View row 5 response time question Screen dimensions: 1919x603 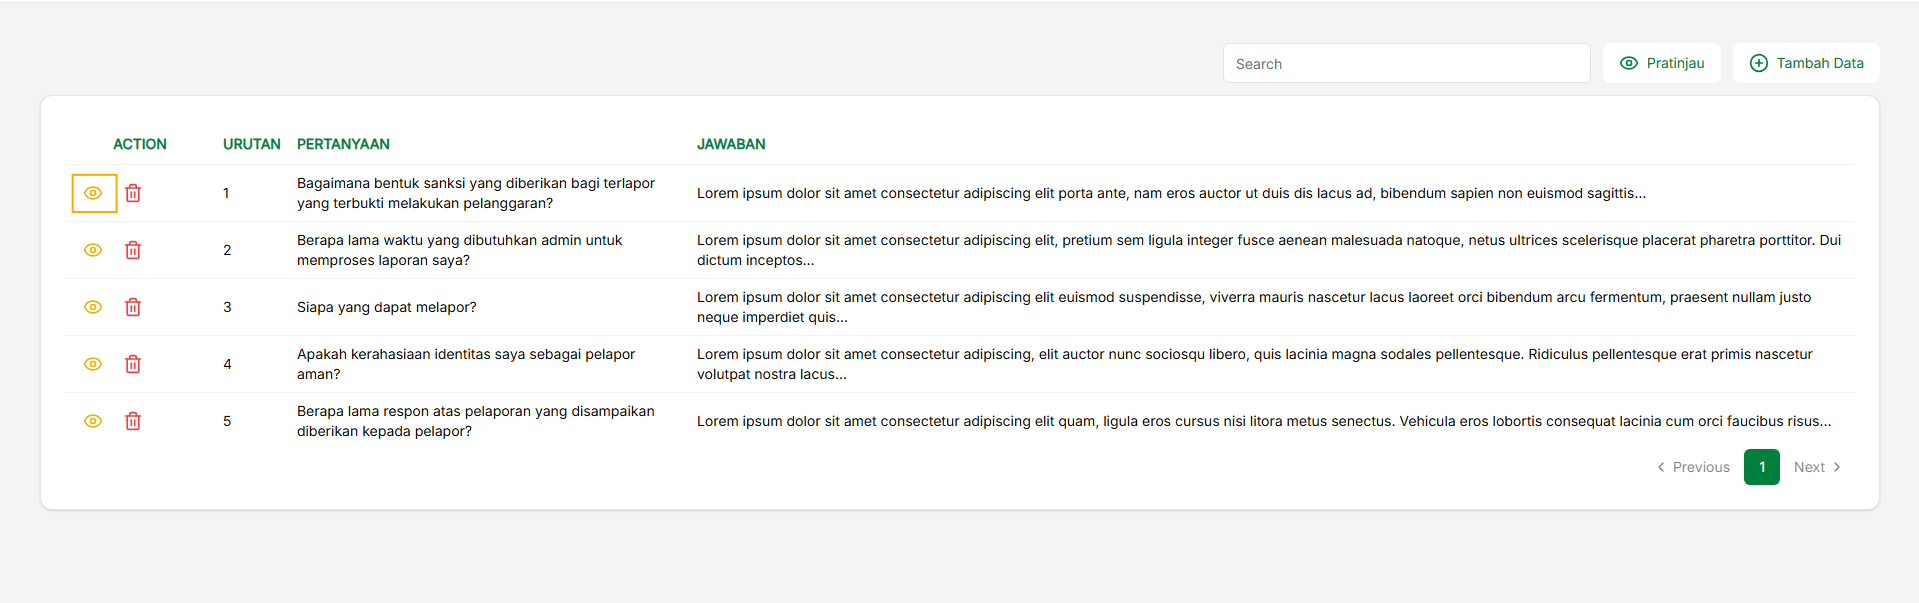click(93, 421)
